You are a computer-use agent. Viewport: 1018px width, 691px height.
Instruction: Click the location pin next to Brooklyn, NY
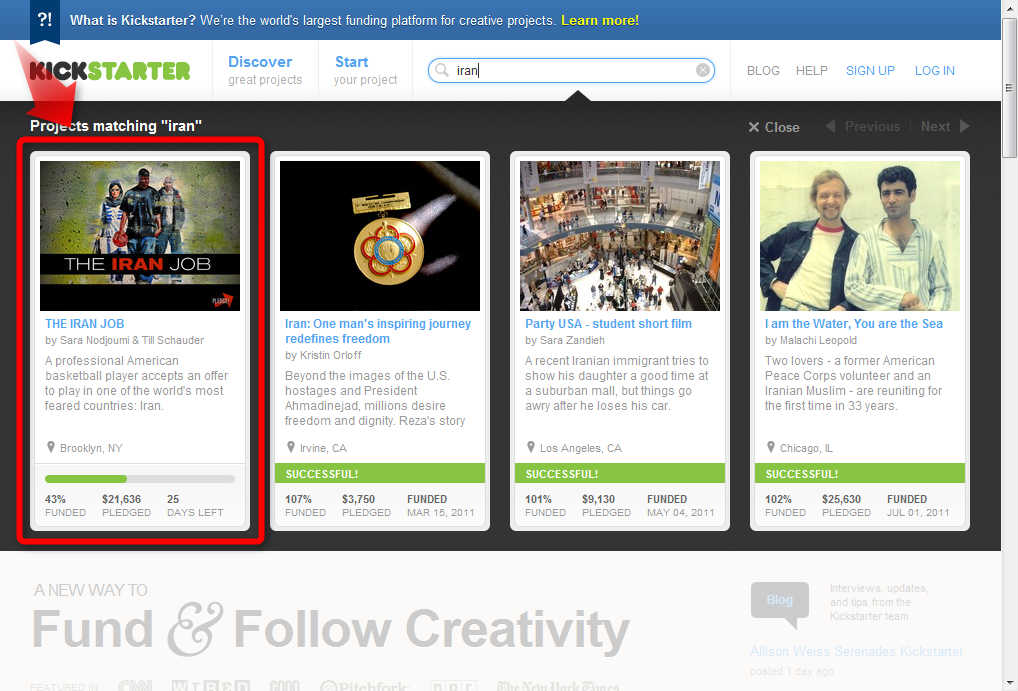click(49, 447)
